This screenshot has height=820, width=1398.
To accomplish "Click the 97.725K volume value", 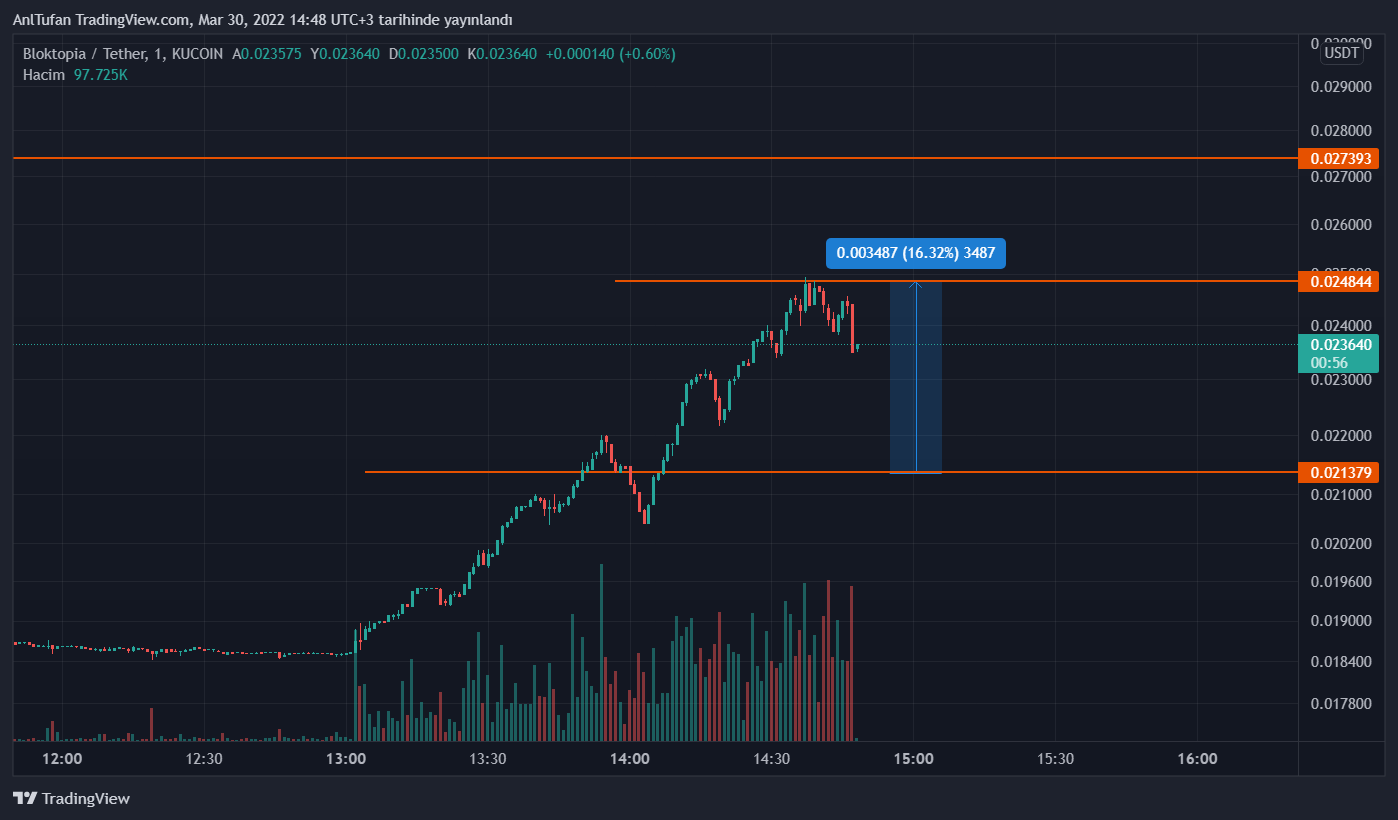I will point(101,75).
